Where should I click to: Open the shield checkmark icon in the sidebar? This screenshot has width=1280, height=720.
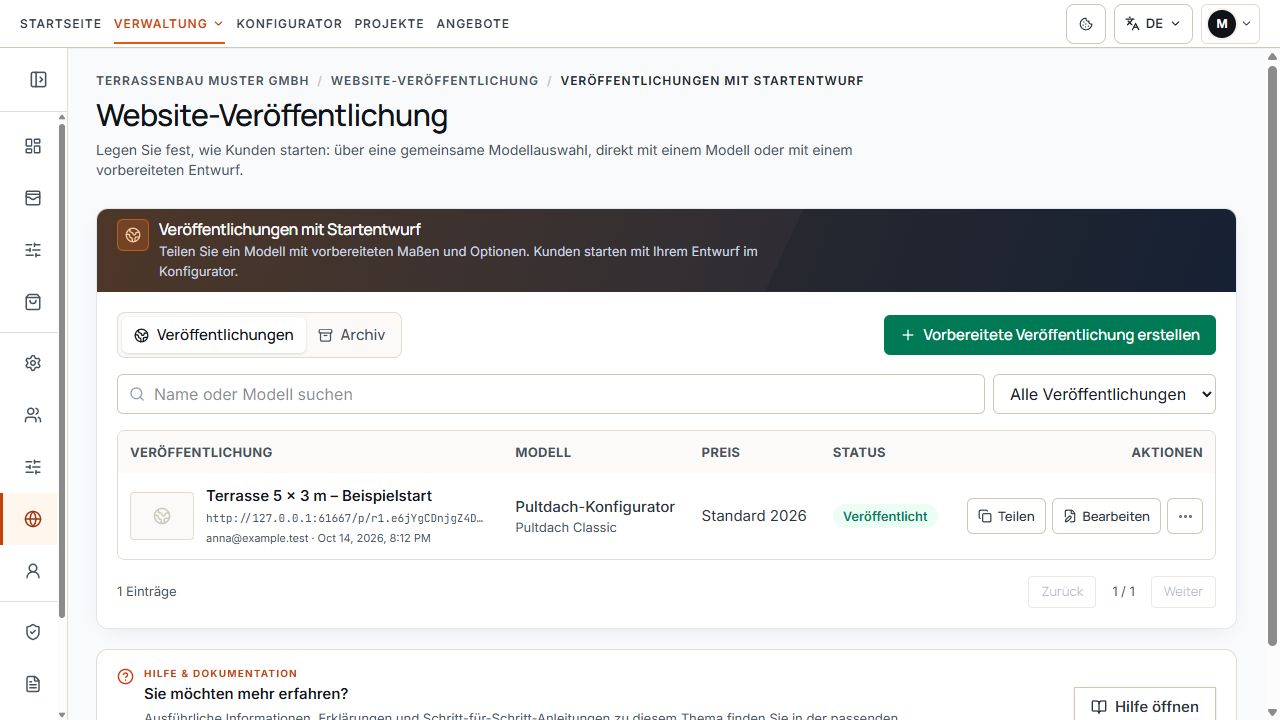[33, 632]
